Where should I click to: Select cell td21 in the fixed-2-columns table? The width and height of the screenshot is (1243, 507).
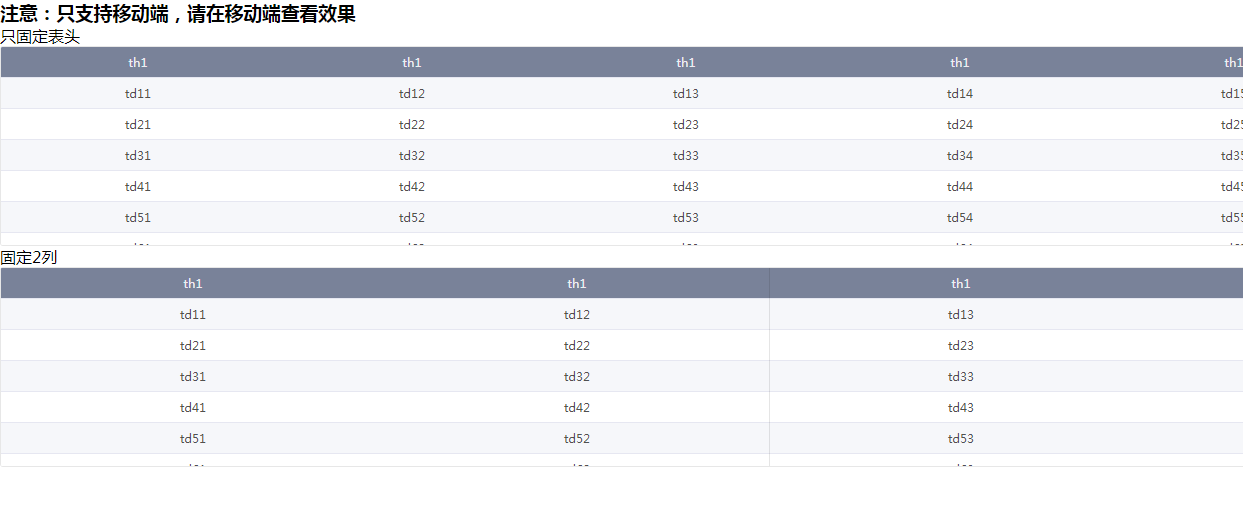click(x=193, y=346)
